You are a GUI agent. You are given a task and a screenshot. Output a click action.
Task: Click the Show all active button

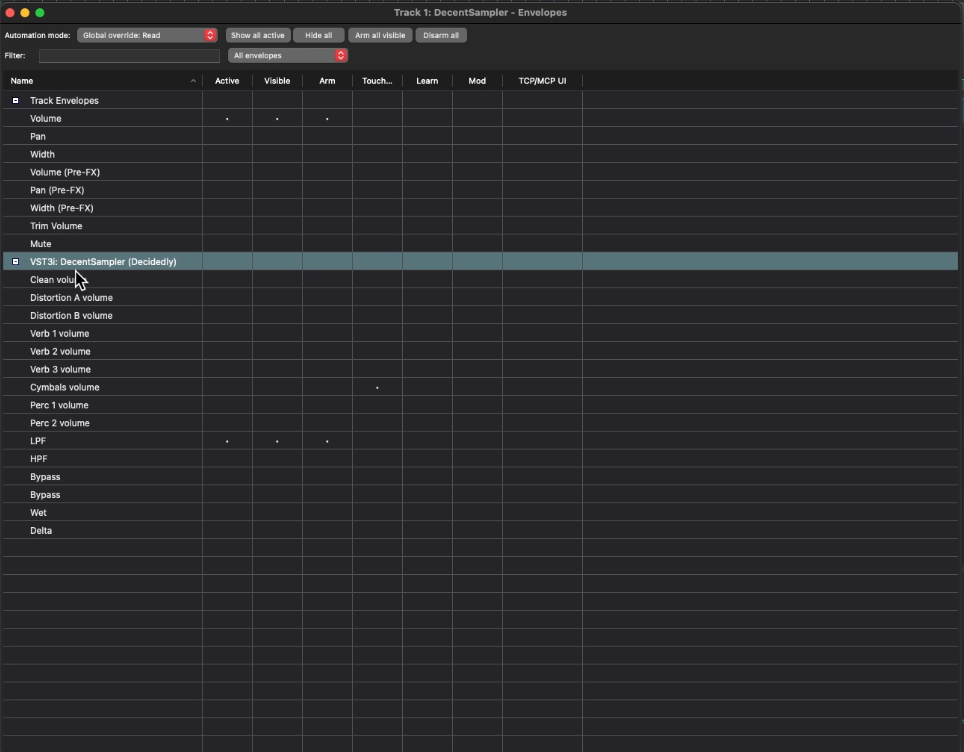tap(257, 34)
